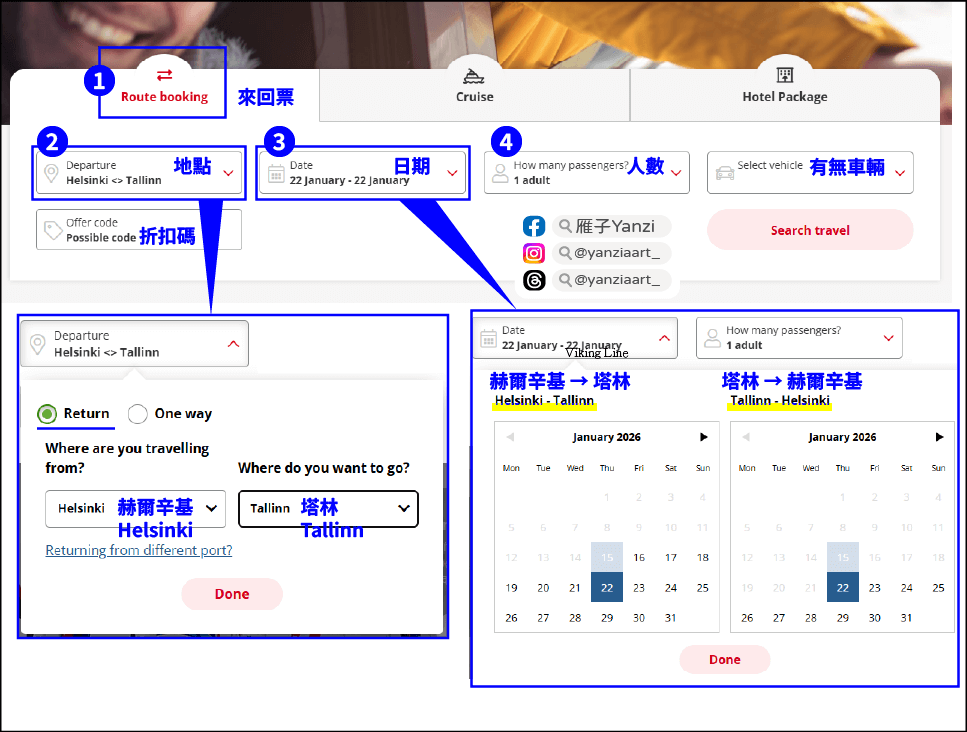
Task: Click the Offer code input field
Action: pos(139,229)
